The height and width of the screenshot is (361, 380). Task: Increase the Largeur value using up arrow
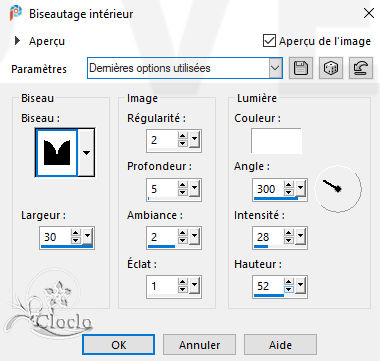click(x=76, y=233)
